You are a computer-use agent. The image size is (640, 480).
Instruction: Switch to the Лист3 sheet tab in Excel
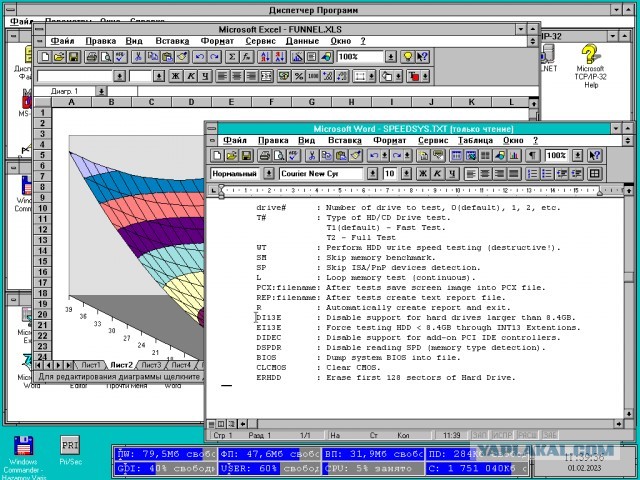click(x=151, y=365)
